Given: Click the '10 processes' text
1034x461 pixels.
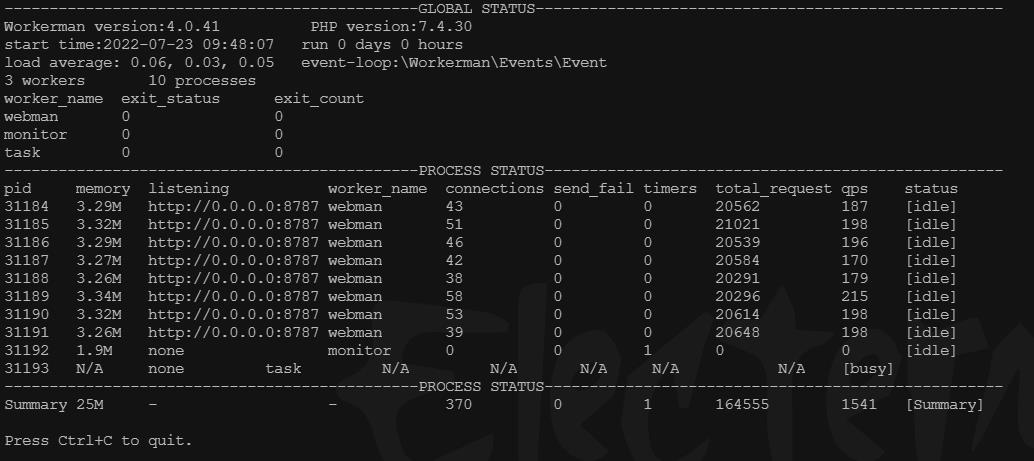Looking at the screenshot, I should point(202,80).
